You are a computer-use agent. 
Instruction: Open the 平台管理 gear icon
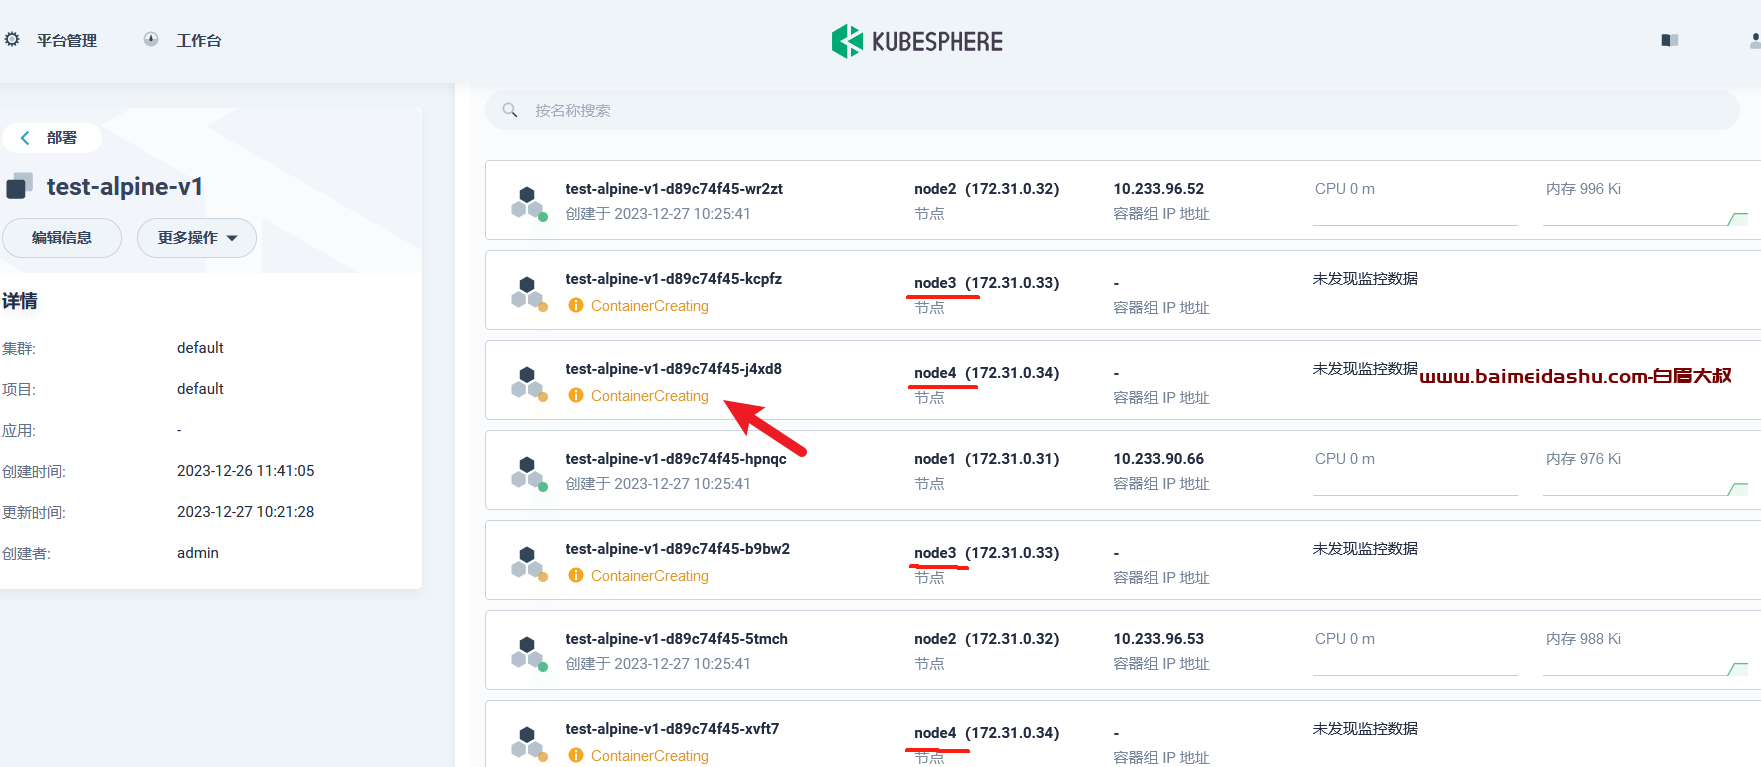(12, 39)
